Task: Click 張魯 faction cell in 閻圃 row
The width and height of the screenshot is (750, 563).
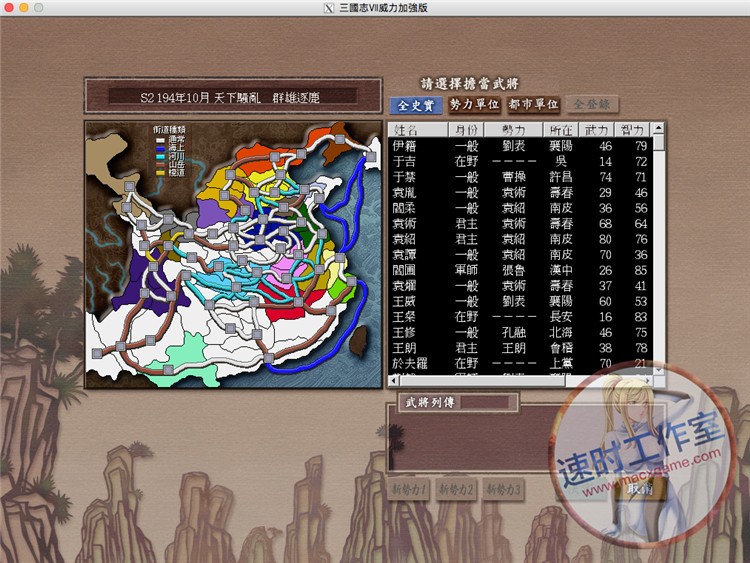Action: (514, 270)
